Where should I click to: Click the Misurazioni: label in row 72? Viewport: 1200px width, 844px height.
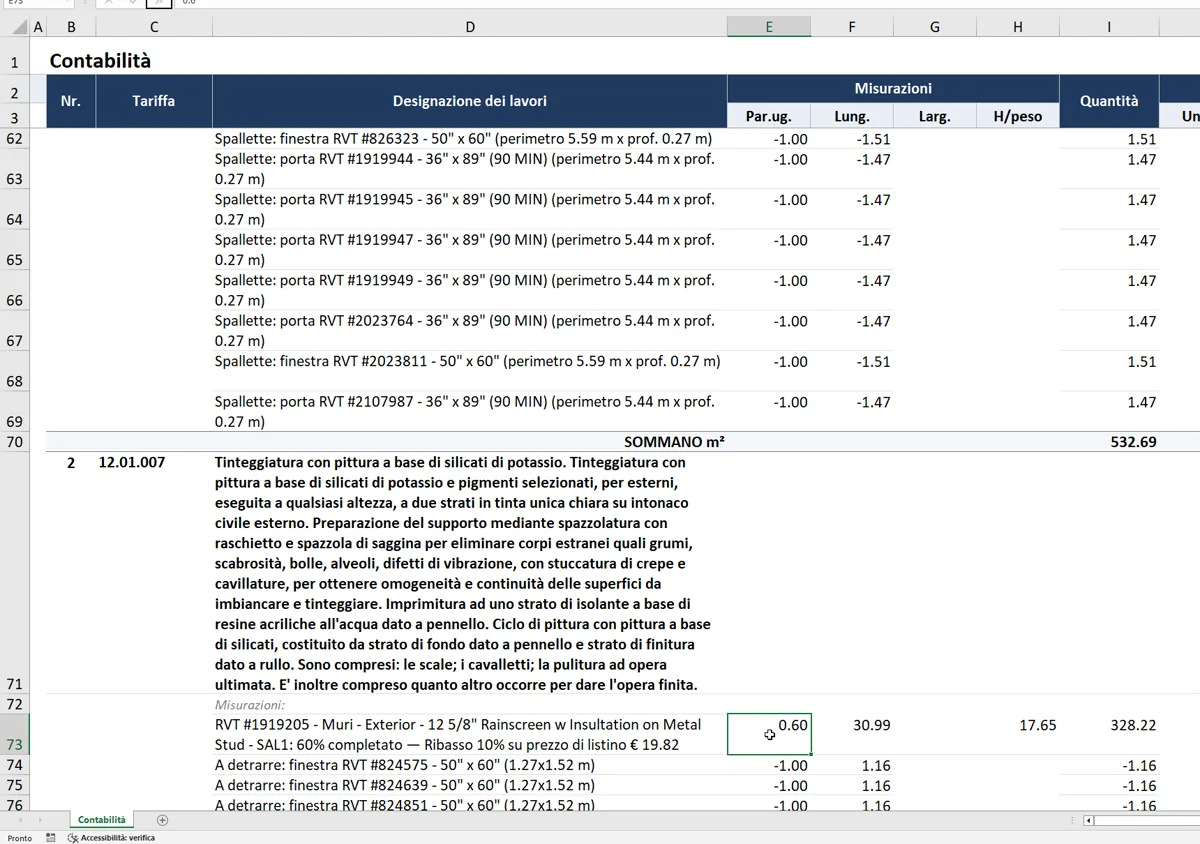coord(250,704)
